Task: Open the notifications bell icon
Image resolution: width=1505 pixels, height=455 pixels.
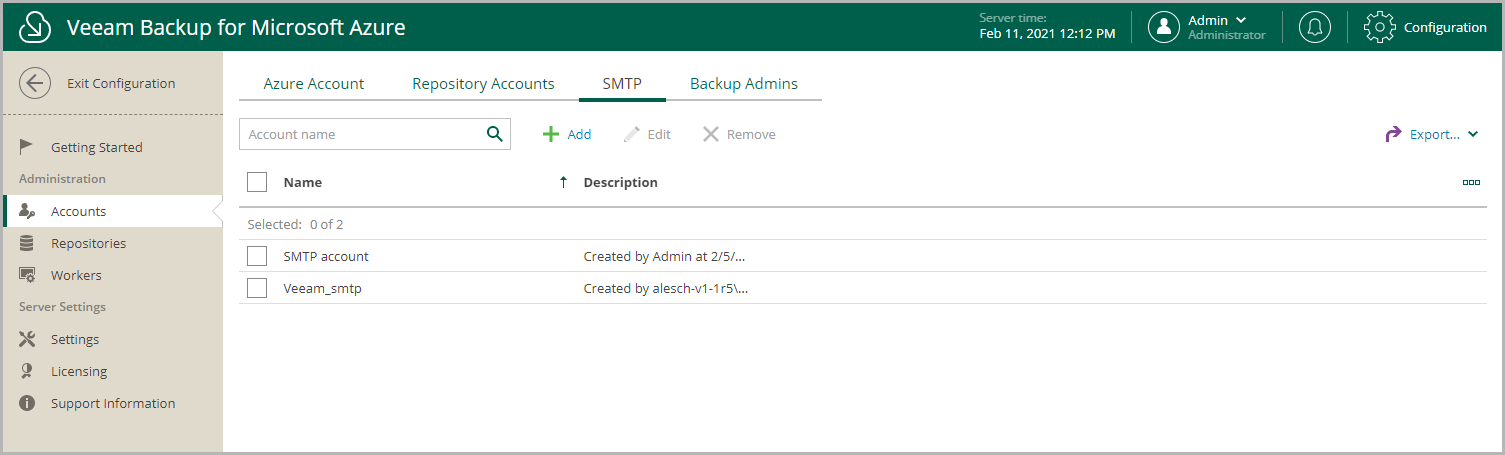Action: pos(1315,27)
